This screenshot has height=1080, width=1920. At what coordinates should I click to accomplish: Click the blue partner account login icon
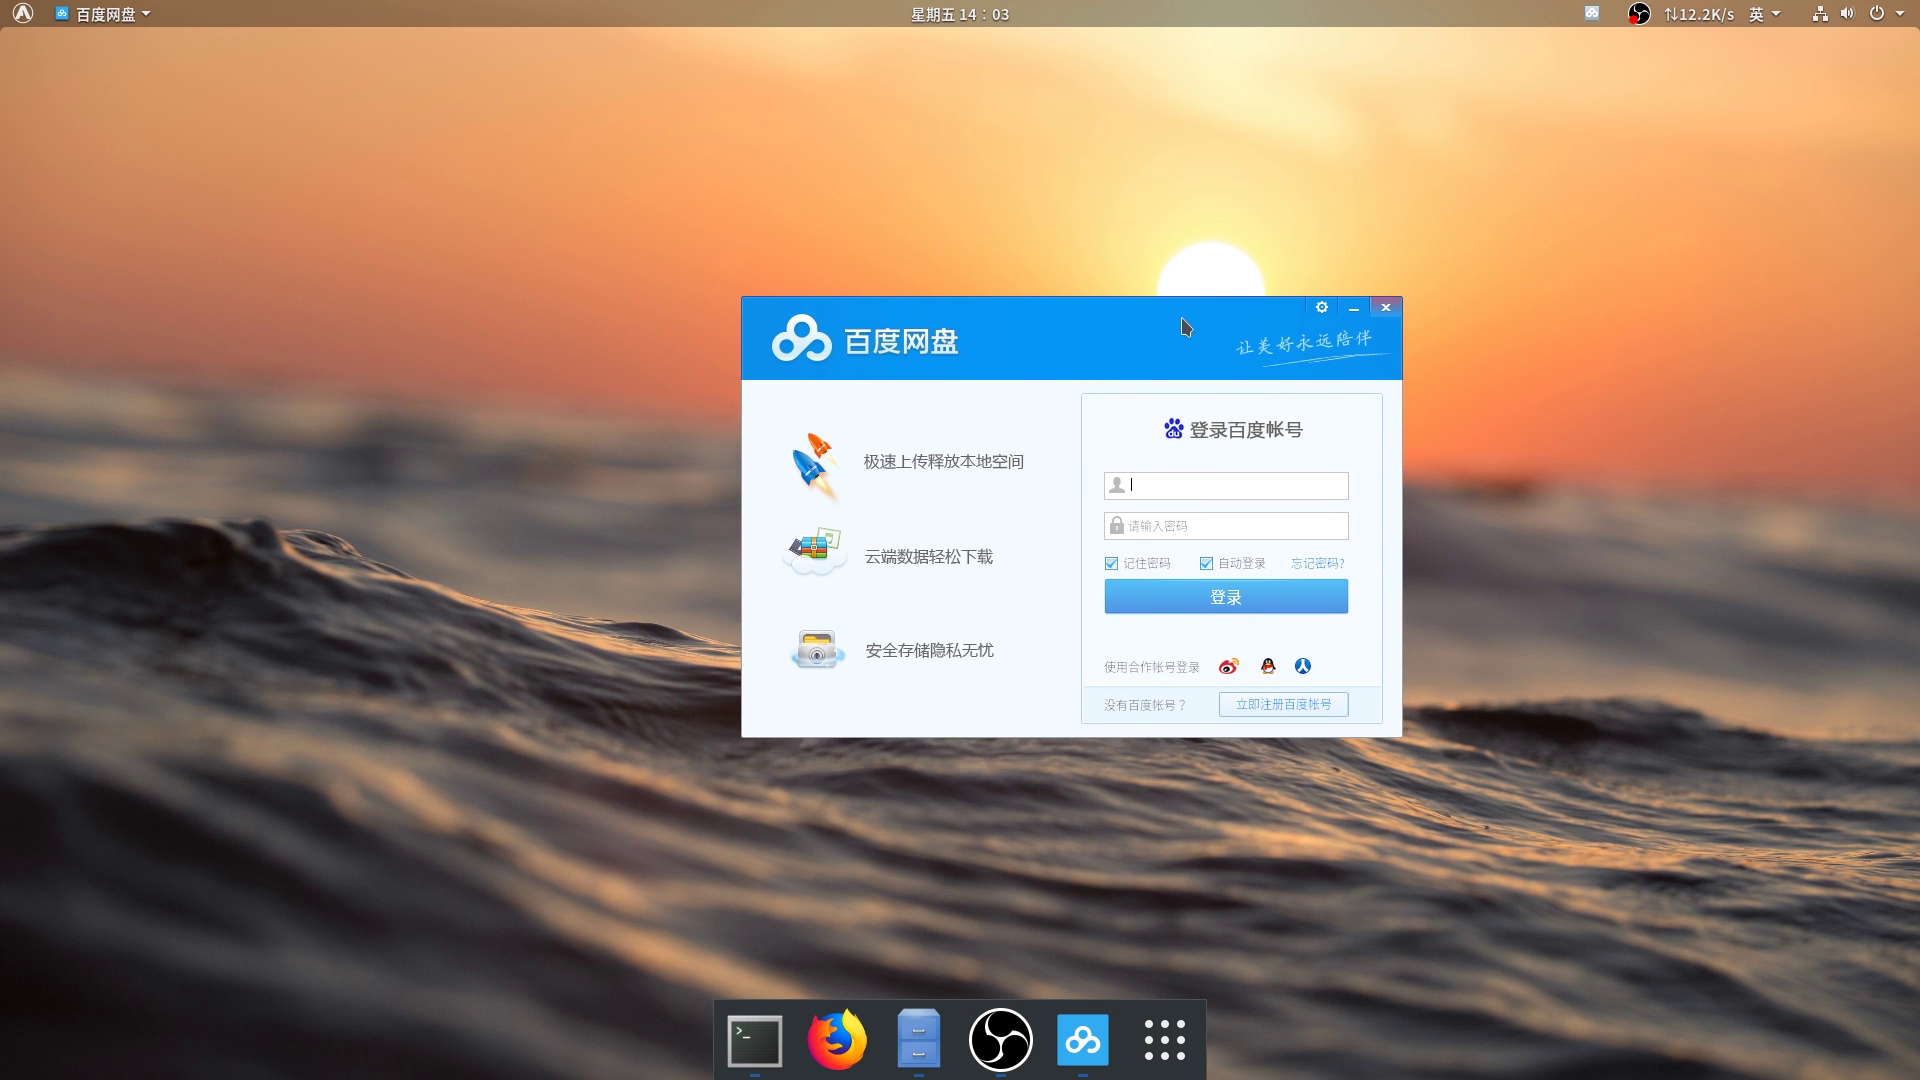pos(1302,666)
